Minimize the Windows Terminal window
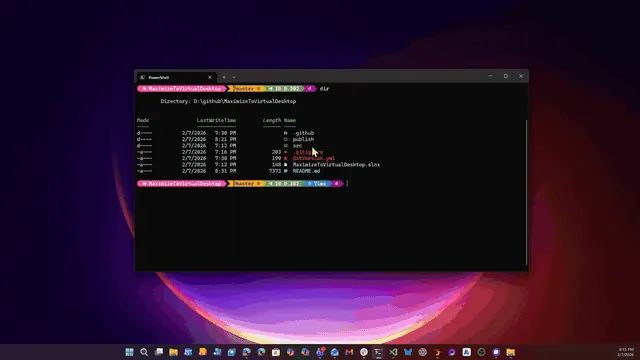Viewport: 640px width, 360px height. coord(490,76)
